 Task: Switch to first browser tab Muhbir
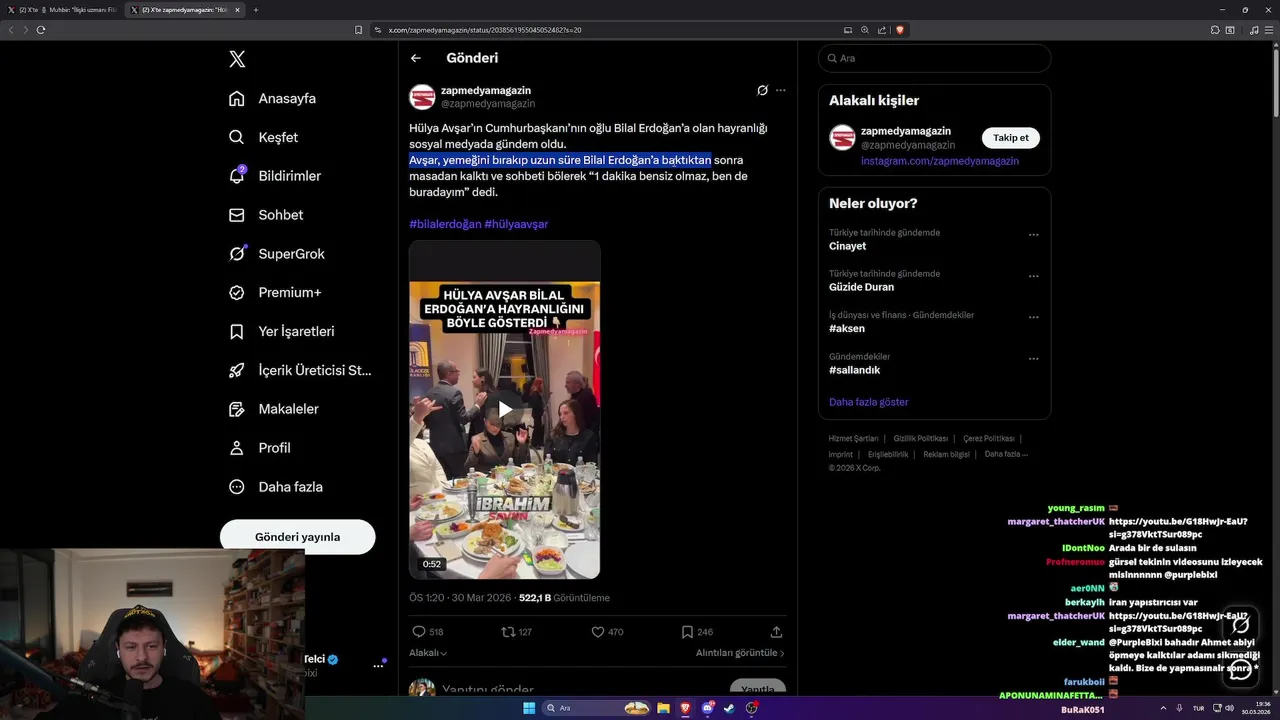point(62,10)
